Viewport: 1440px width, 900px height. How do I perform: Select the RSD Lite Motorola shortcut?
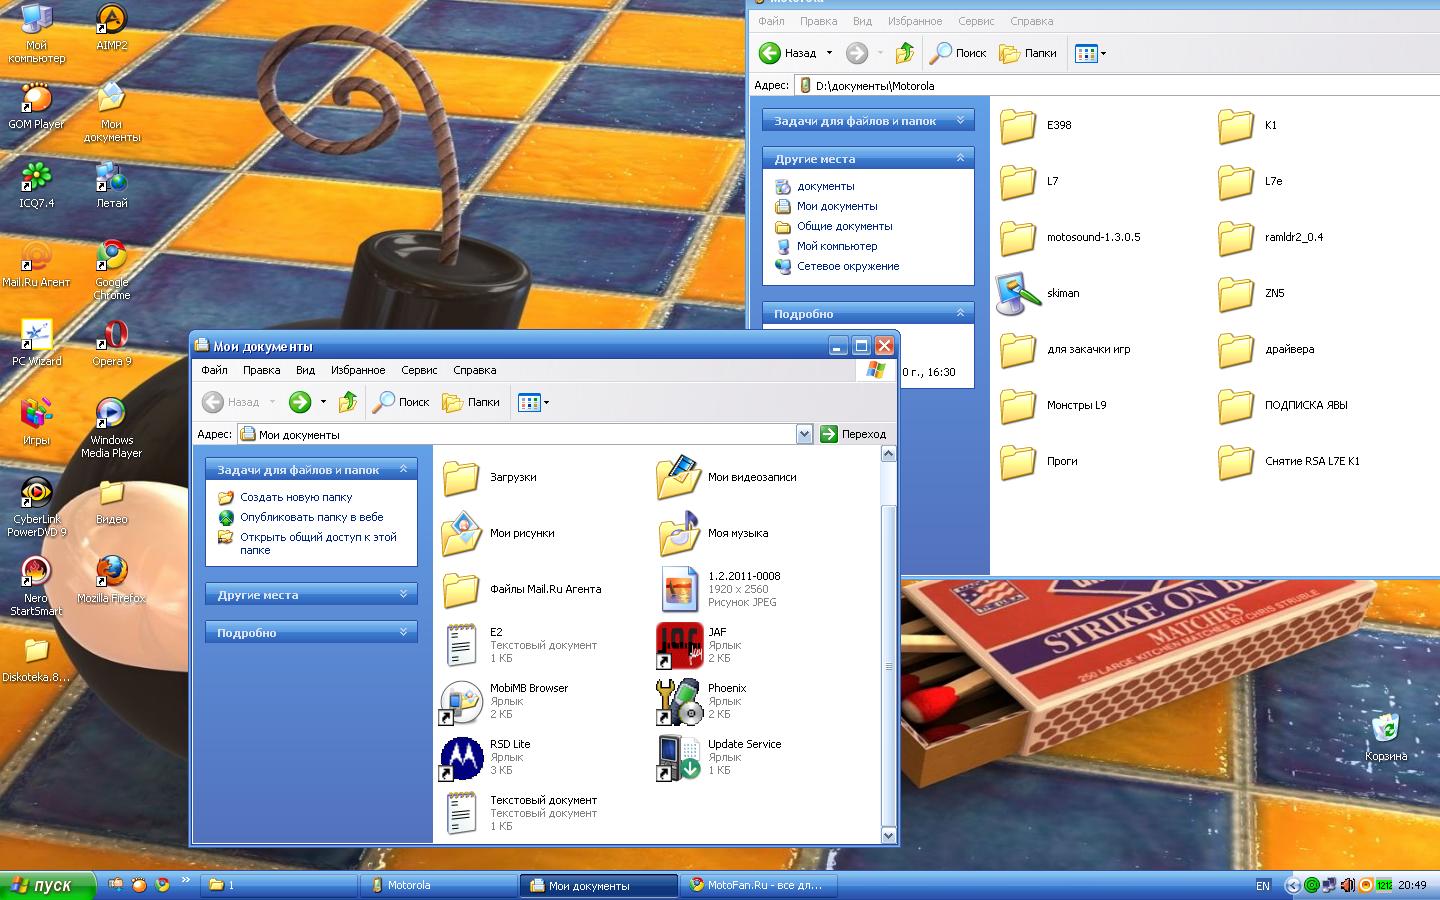[x=461, y=757]
